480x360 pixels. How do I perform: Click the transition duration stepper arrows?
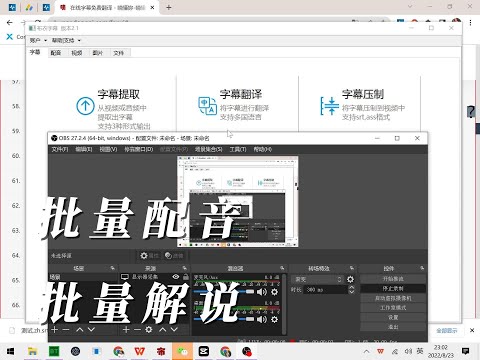pyautogui.click(x=351, y=289)
